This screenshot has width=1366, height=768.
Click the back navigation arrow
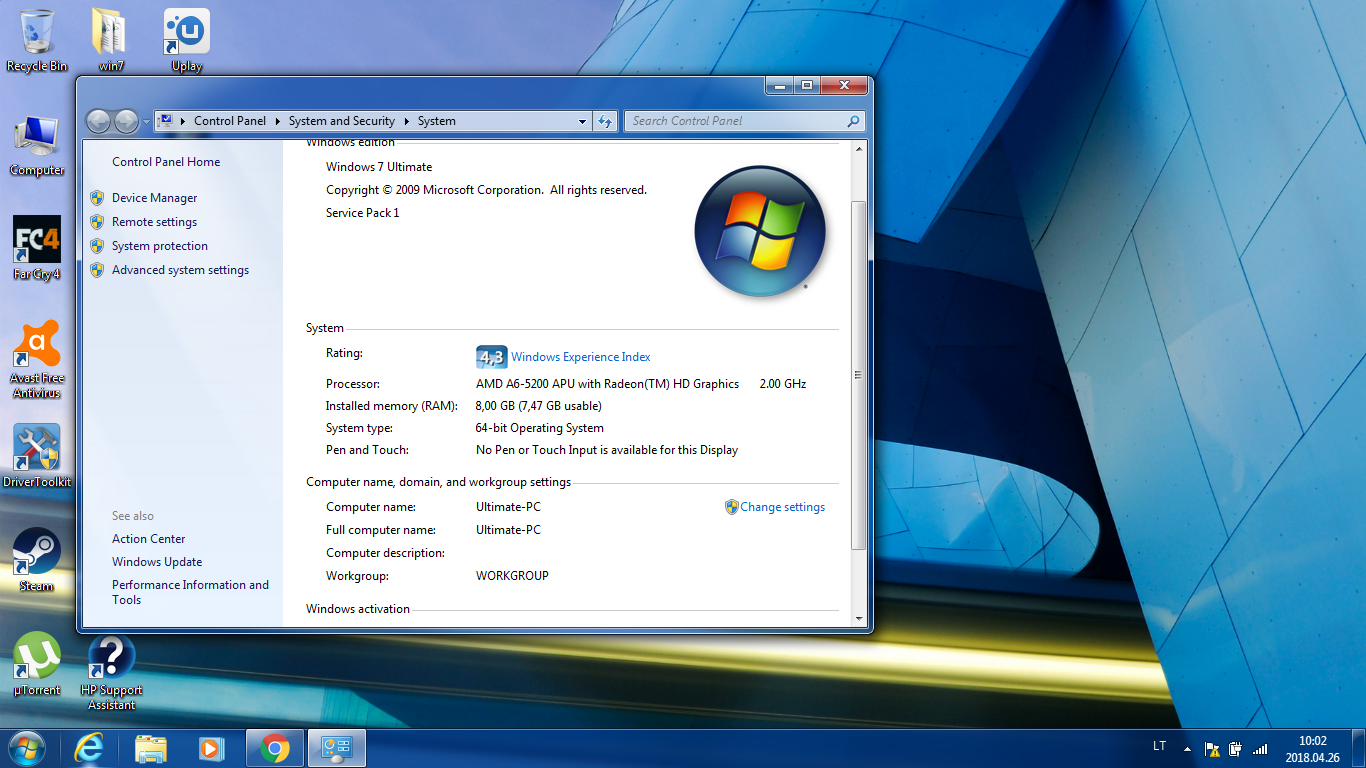point(98,121)
